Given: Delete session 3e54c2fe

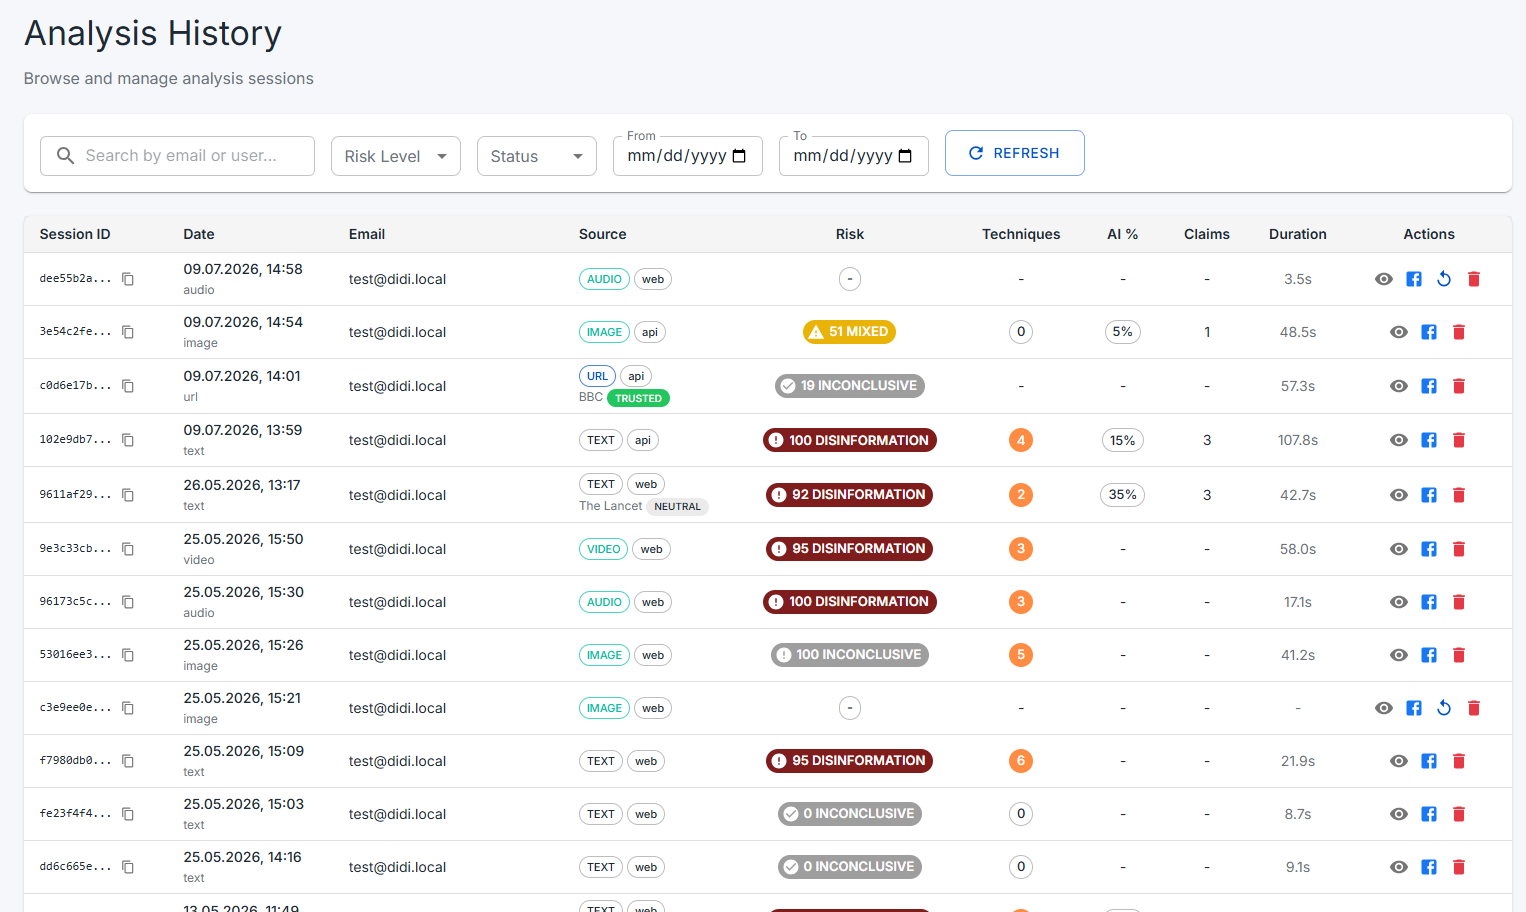Looking at the screenshot, I should click(1459, 332).
